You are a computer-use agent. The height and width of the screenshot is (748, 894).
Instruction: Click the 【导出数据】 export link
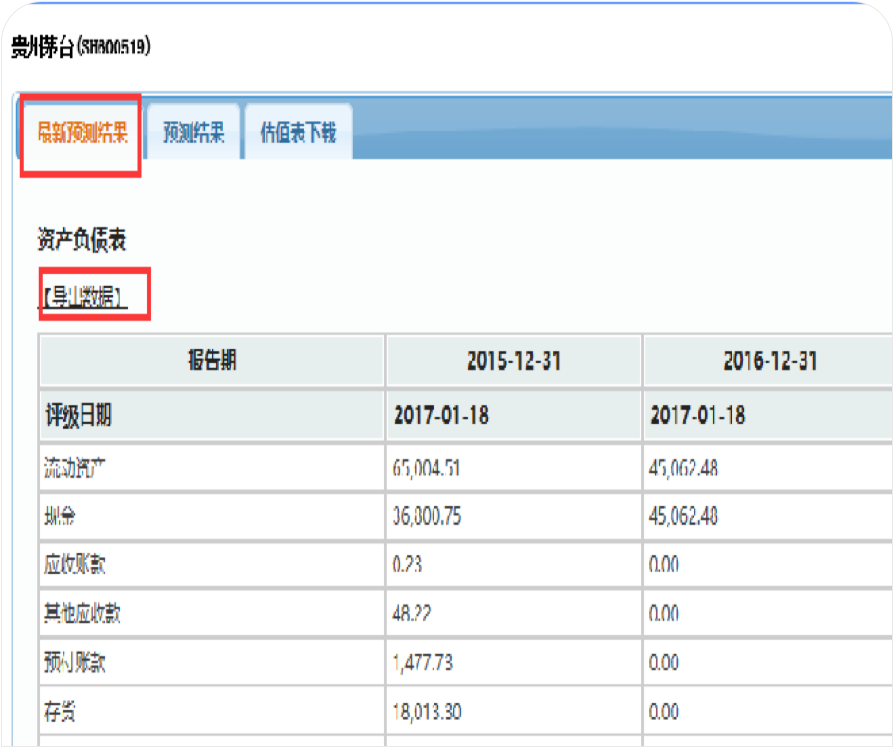tap(85, 297)
